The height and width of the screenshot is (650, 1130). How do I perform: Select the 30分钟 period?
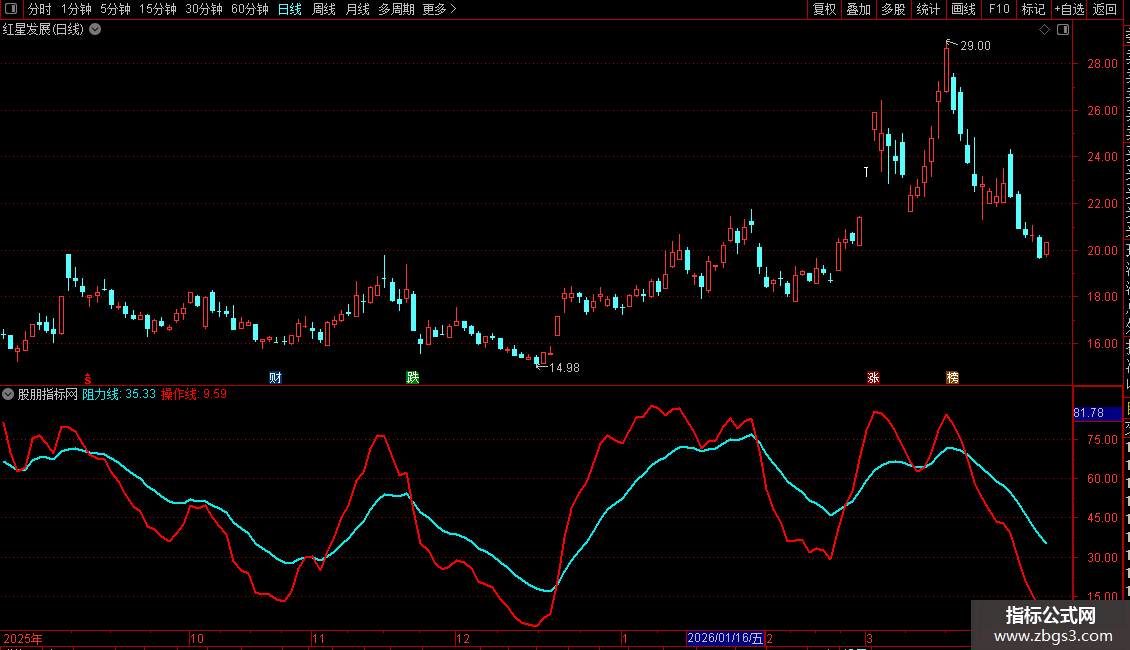204,9
